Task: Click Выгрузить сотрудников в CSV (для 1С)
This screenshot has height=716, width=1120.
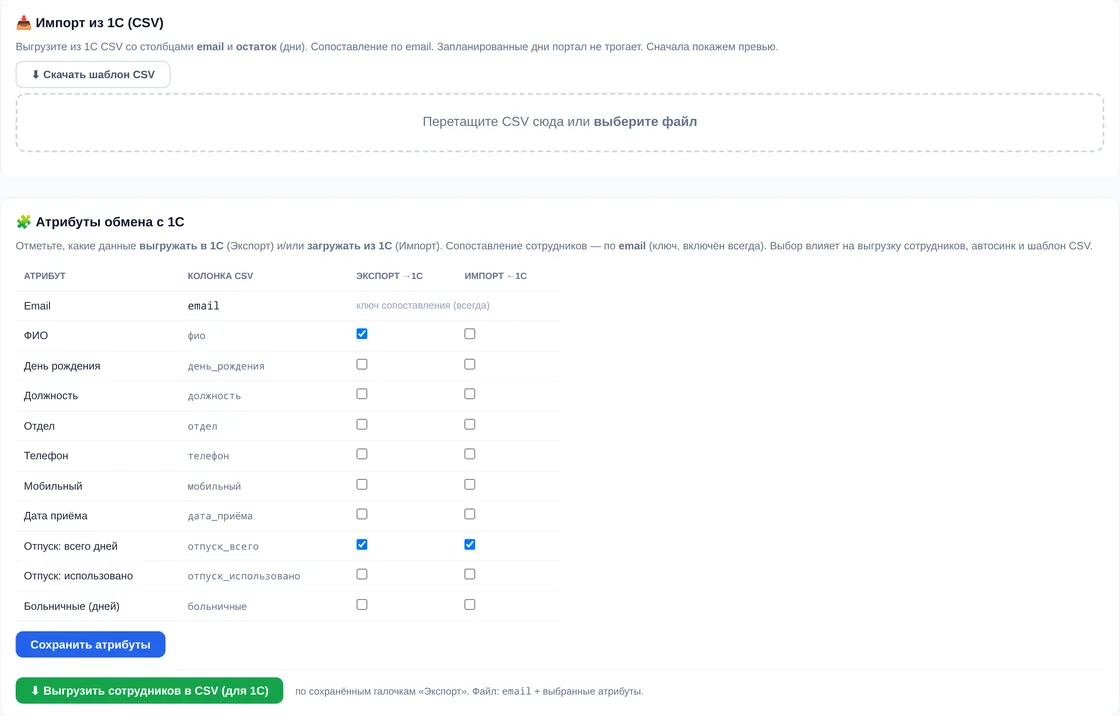Action: pos(149,691)
